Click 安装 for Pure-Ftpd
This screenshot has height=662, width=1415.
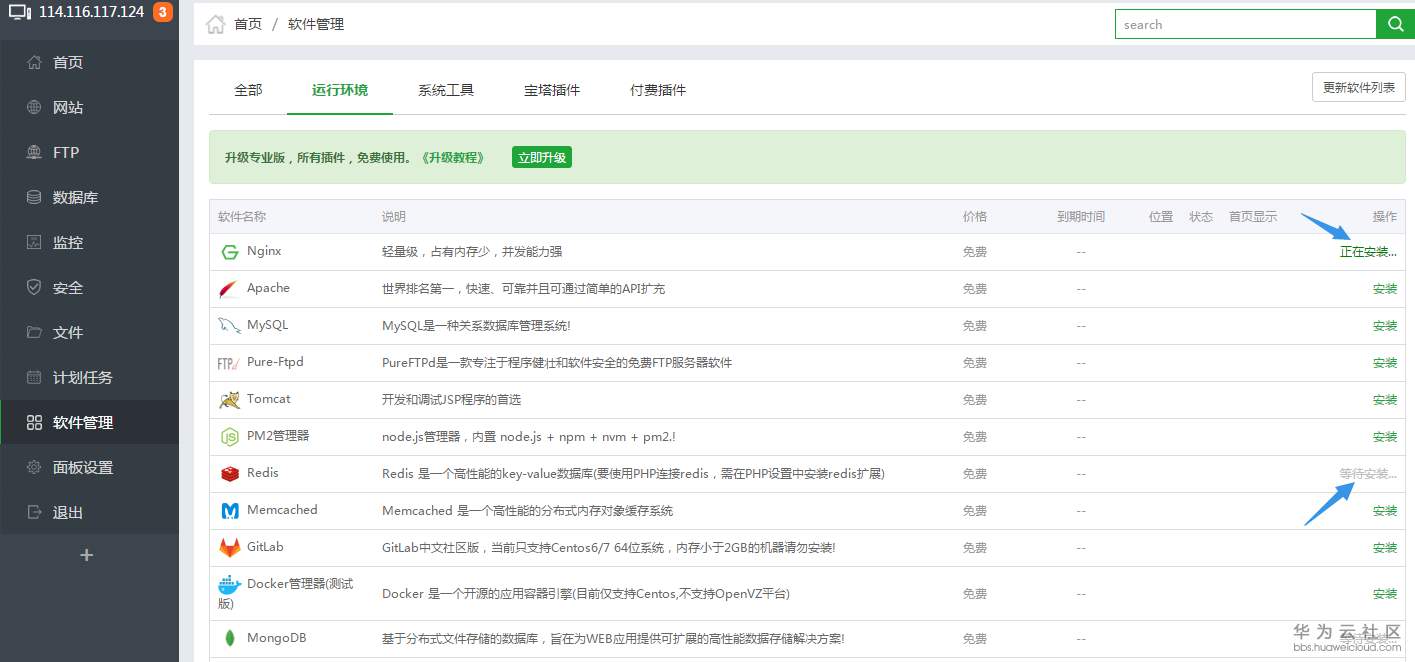(x=1385, y=363)
